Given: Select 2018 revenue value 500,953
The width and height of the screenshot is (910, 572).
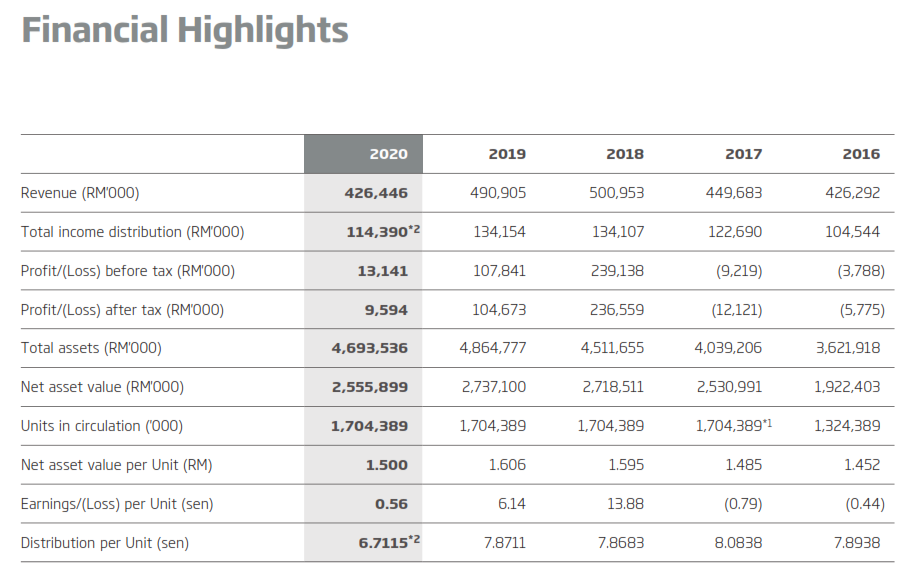Looking at the screenshot, I should click(616, 193).
